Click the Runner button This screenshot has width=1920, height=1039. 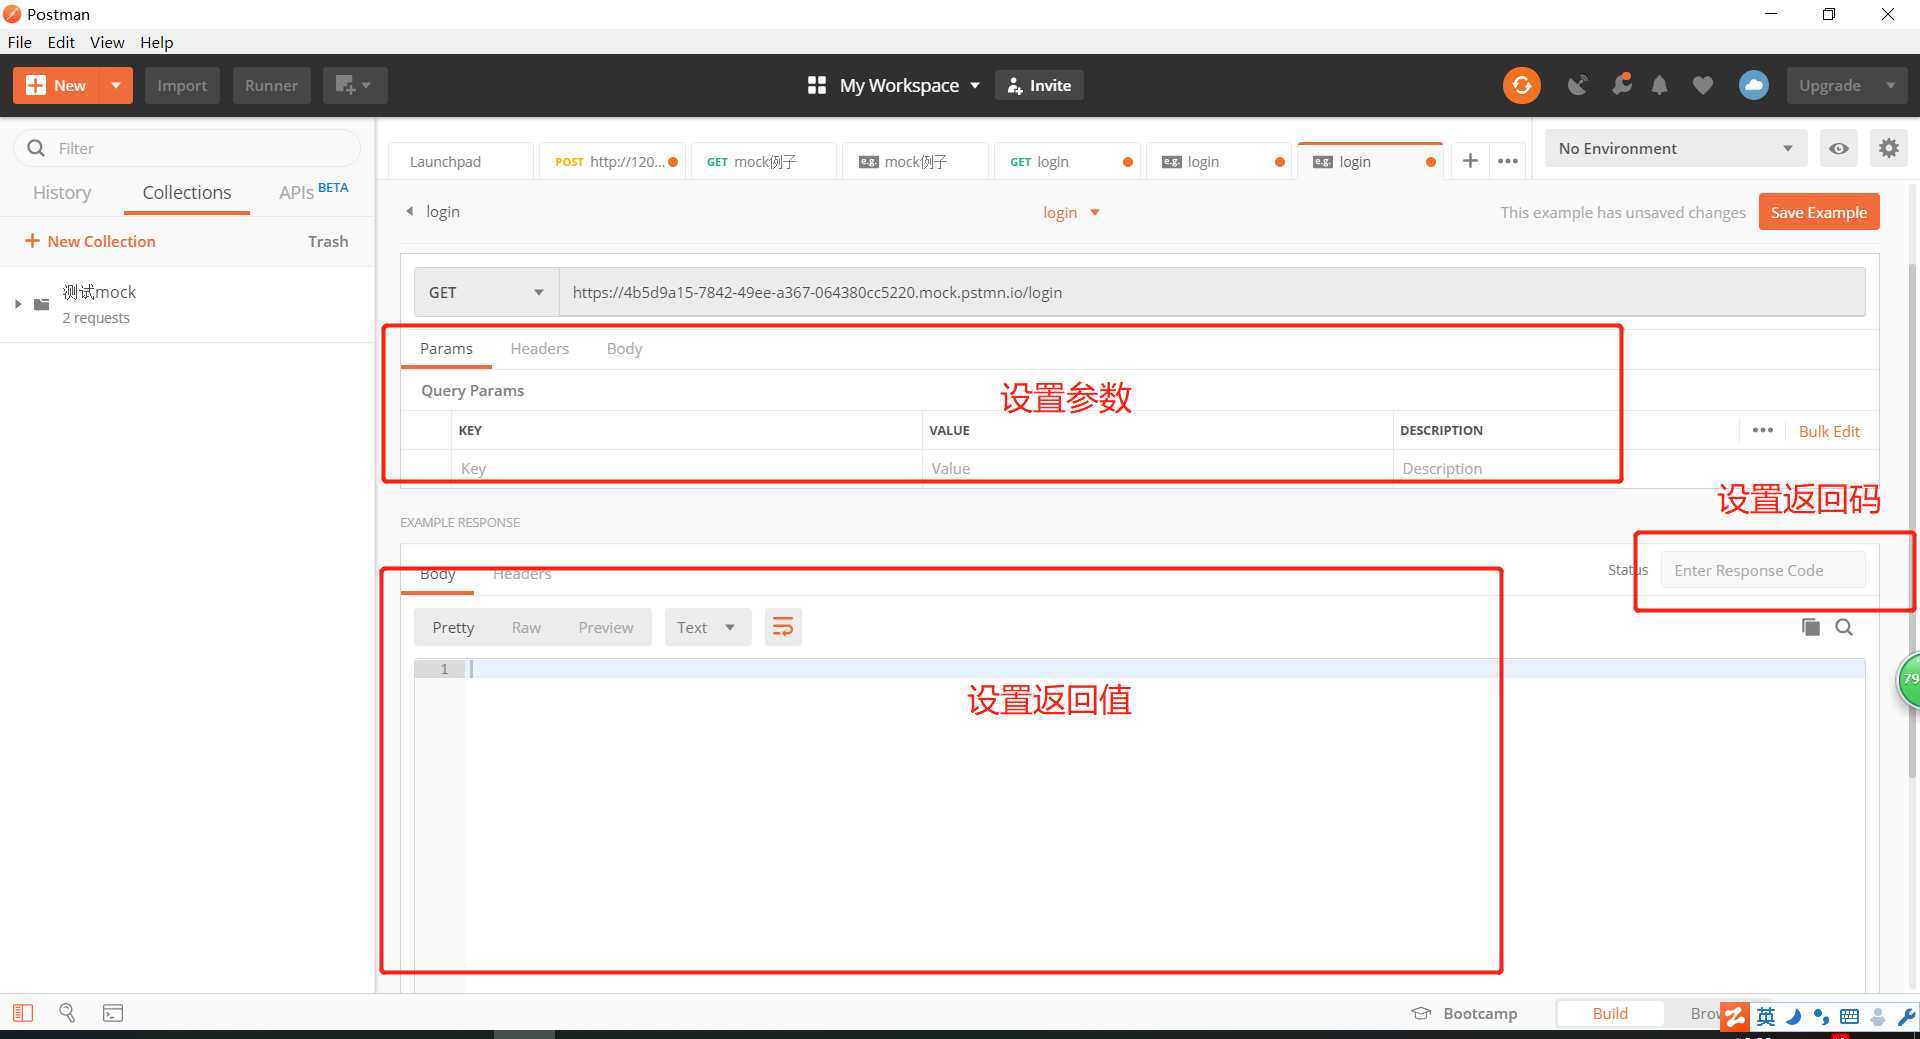tap(271, 85)
